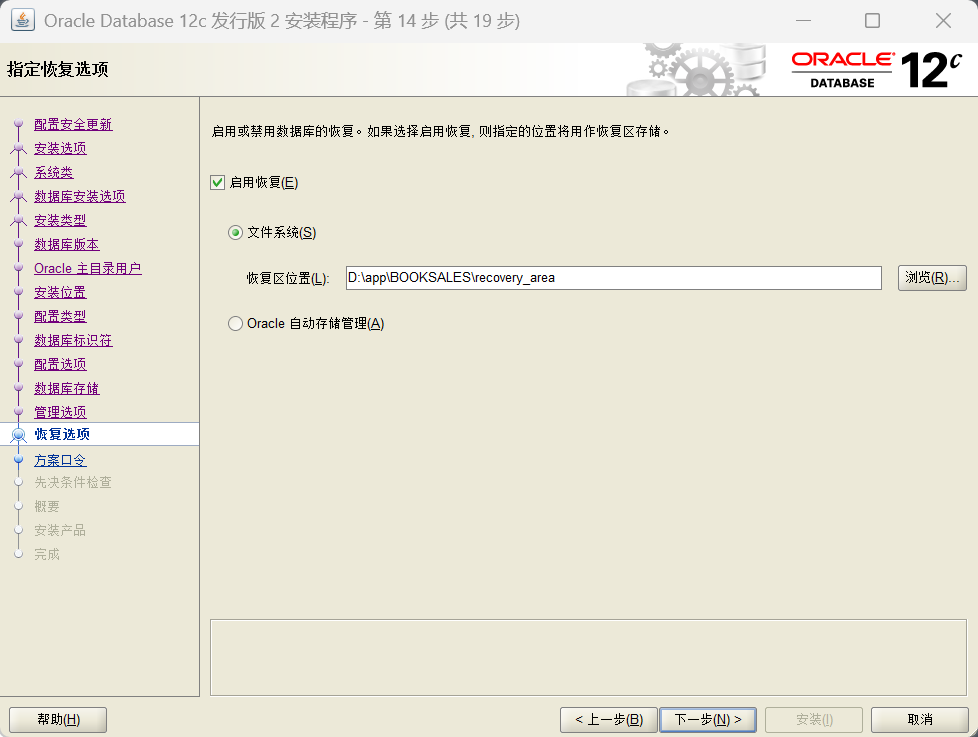This screenshot has width=978, height=737.
Task: Click the 恢复区位置 path input field
Action: tap(613, 277)
